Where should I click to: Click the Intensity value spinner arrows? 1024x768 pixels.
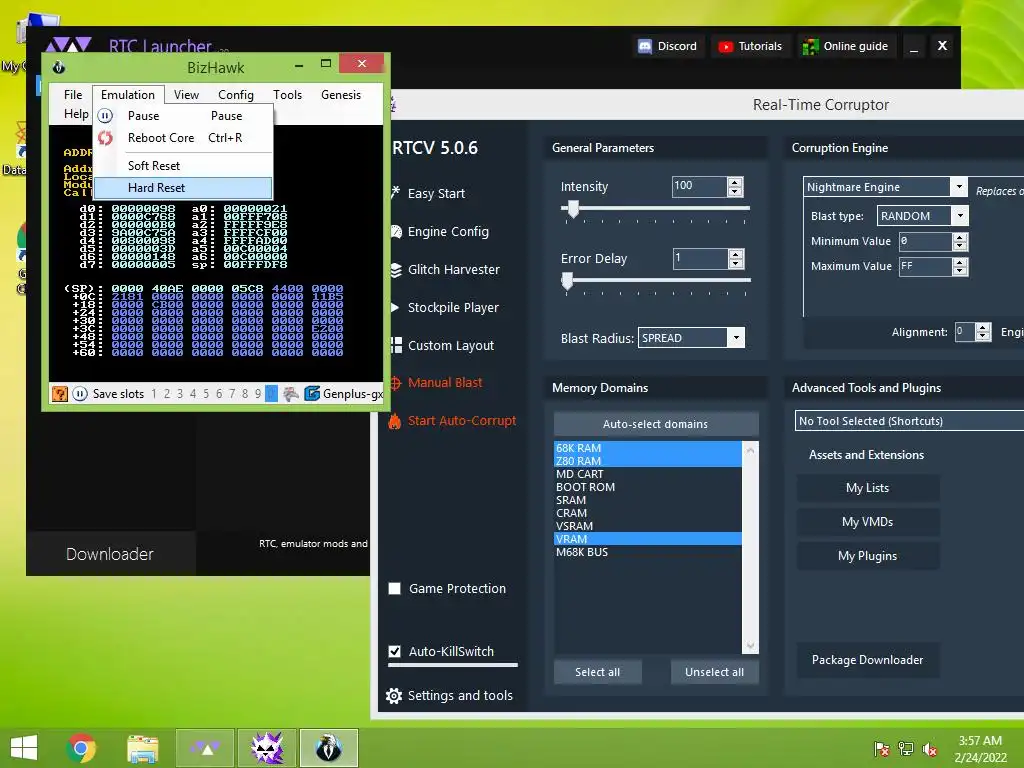735,187
